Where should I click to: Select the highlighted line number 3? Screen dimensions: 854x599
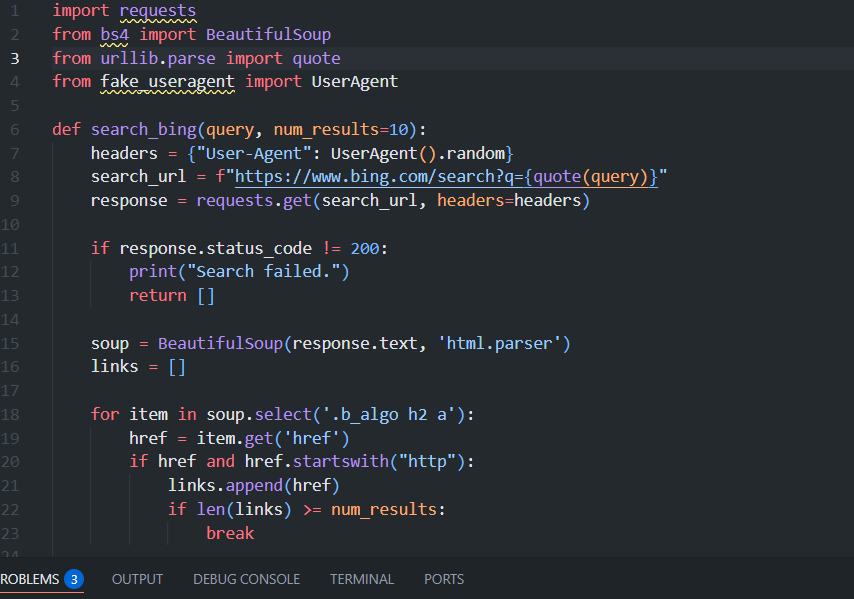tap(15, 58)
